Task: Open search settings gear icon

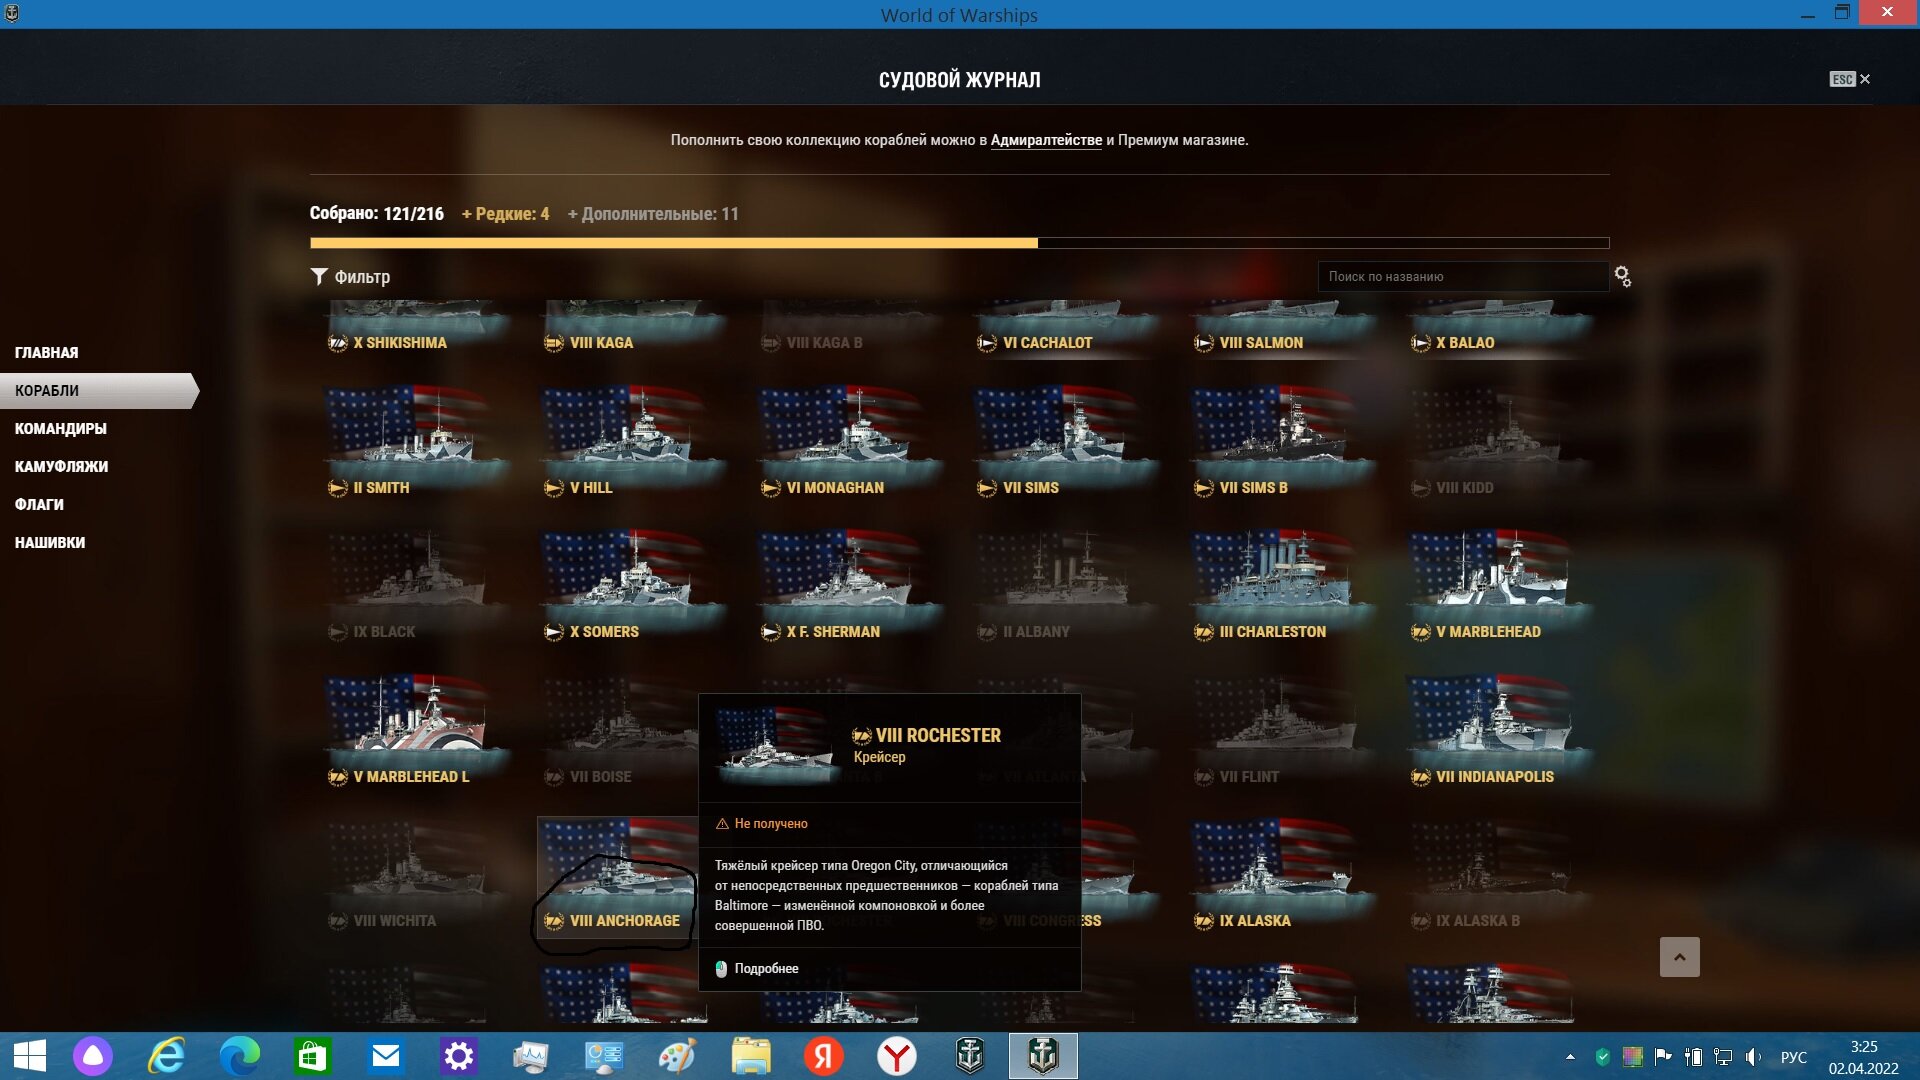Action: coord(1622,277)
